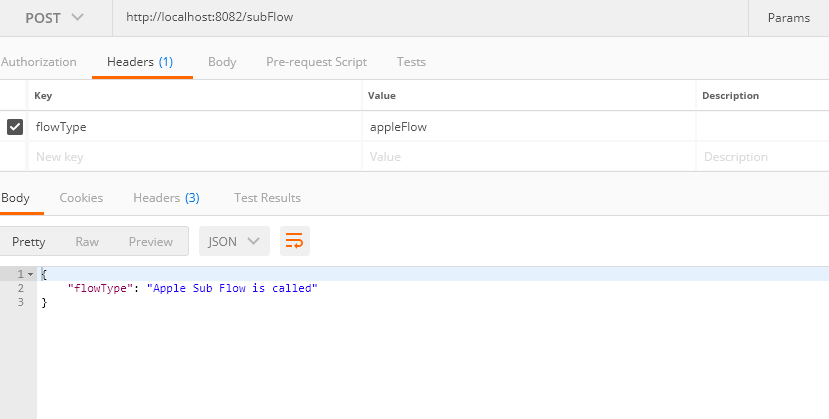Select the Preview view button
The image size is (829, 419).
pyautogui.click(x=151, y=241)
